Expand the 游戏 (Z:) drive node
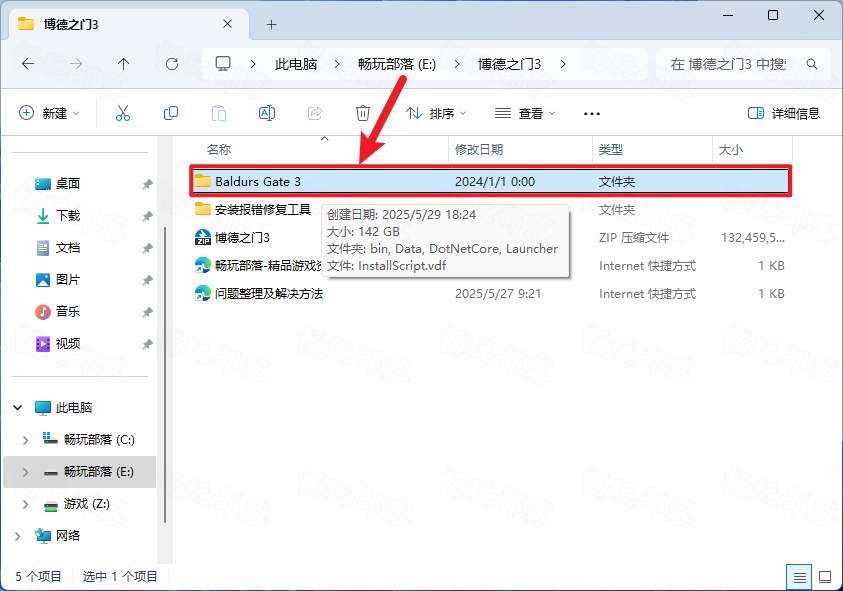The width and height of the screenshot is (843, 591). pyautogui.click(x=25, y=504)
